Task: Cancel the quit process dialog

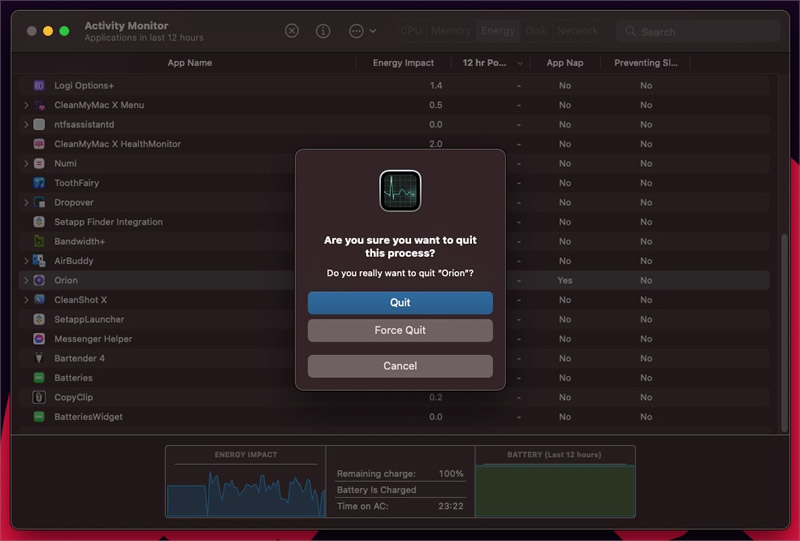Action: point(400,366)
